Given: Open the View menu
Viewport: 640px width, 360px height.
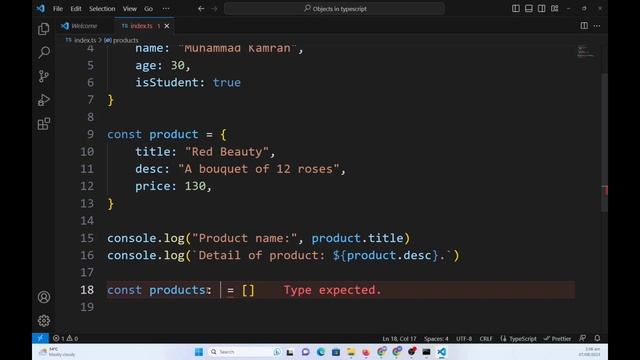Looking at the screenshot, I should (x=129, y=9).
